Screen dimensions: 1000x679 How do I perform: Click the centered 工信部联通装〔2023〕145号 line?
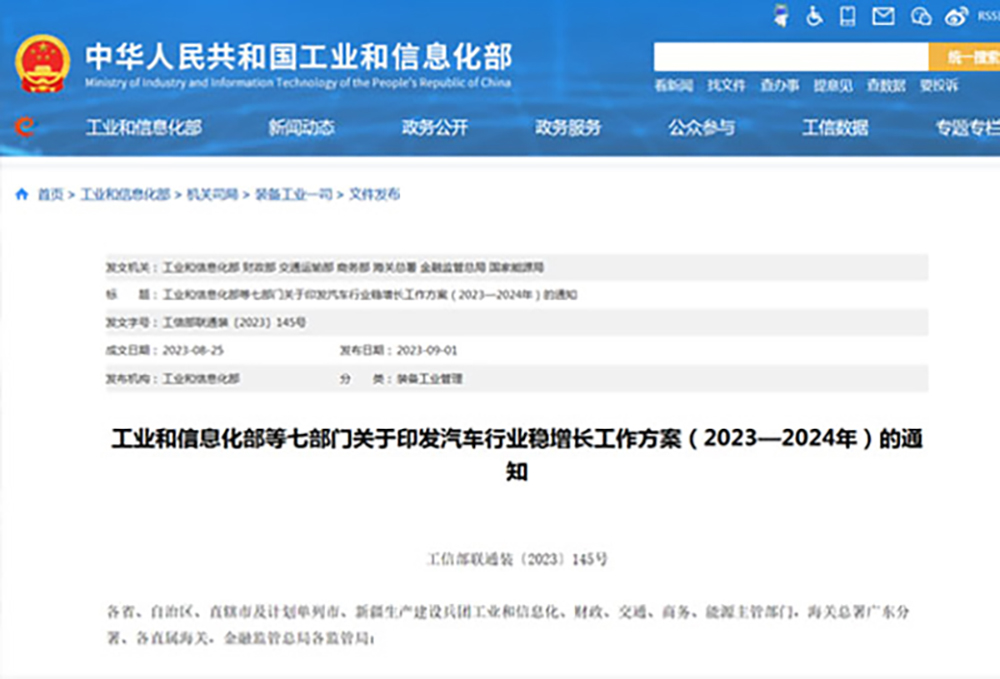[517, 559]
